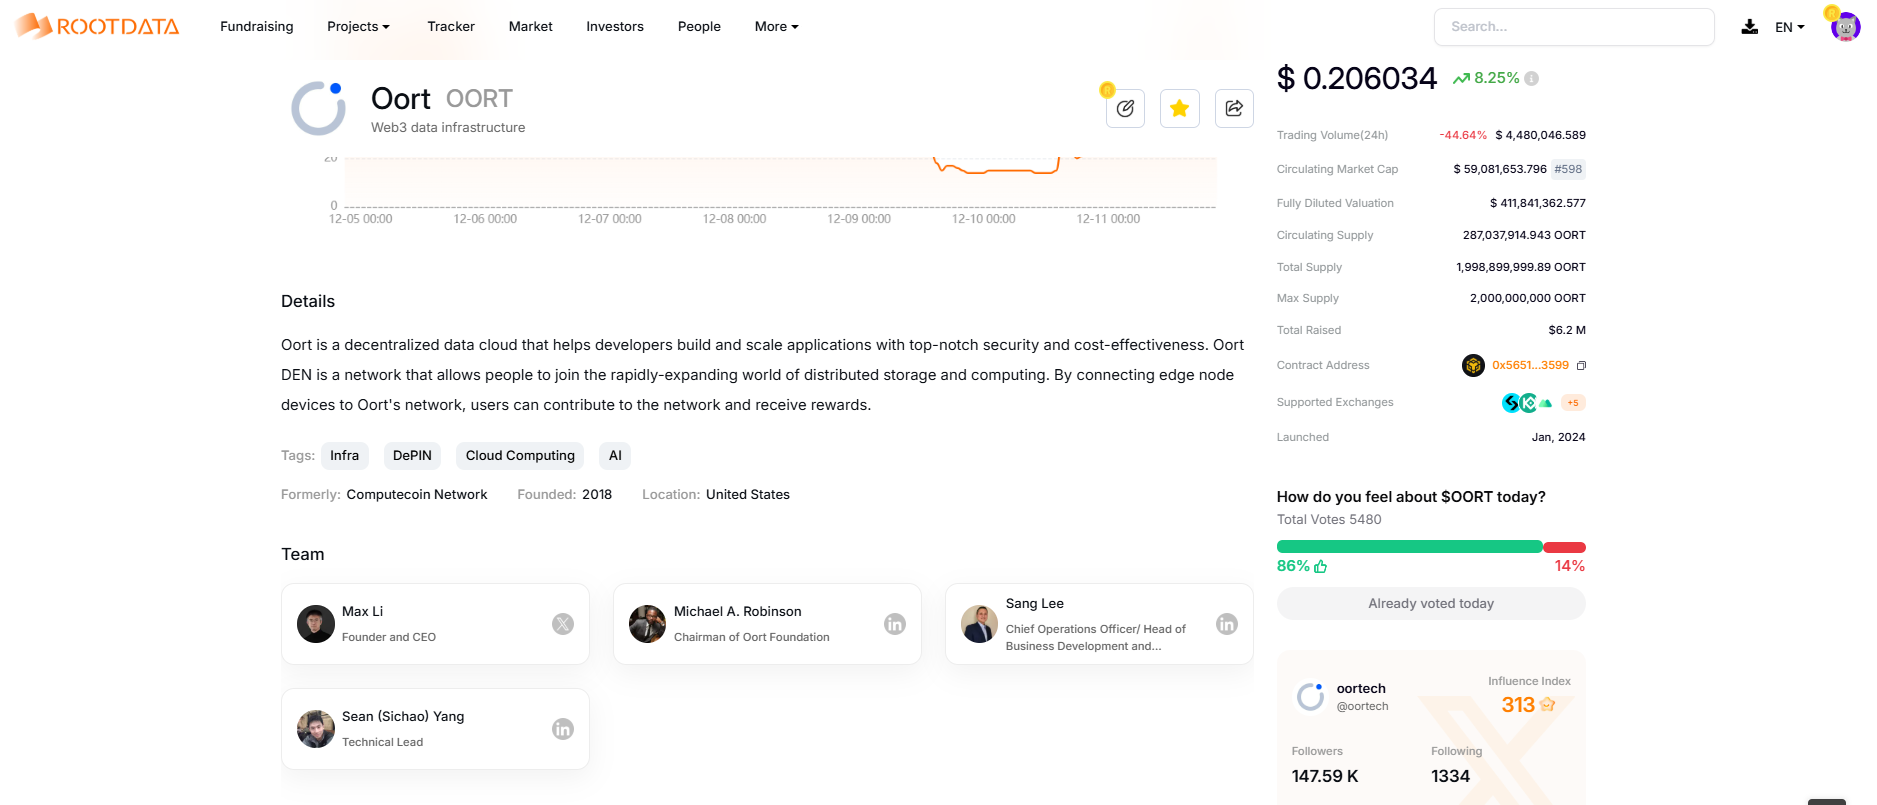Click the Oort project logo
The width and height of the screenshot is (1877, 805).
318,108
